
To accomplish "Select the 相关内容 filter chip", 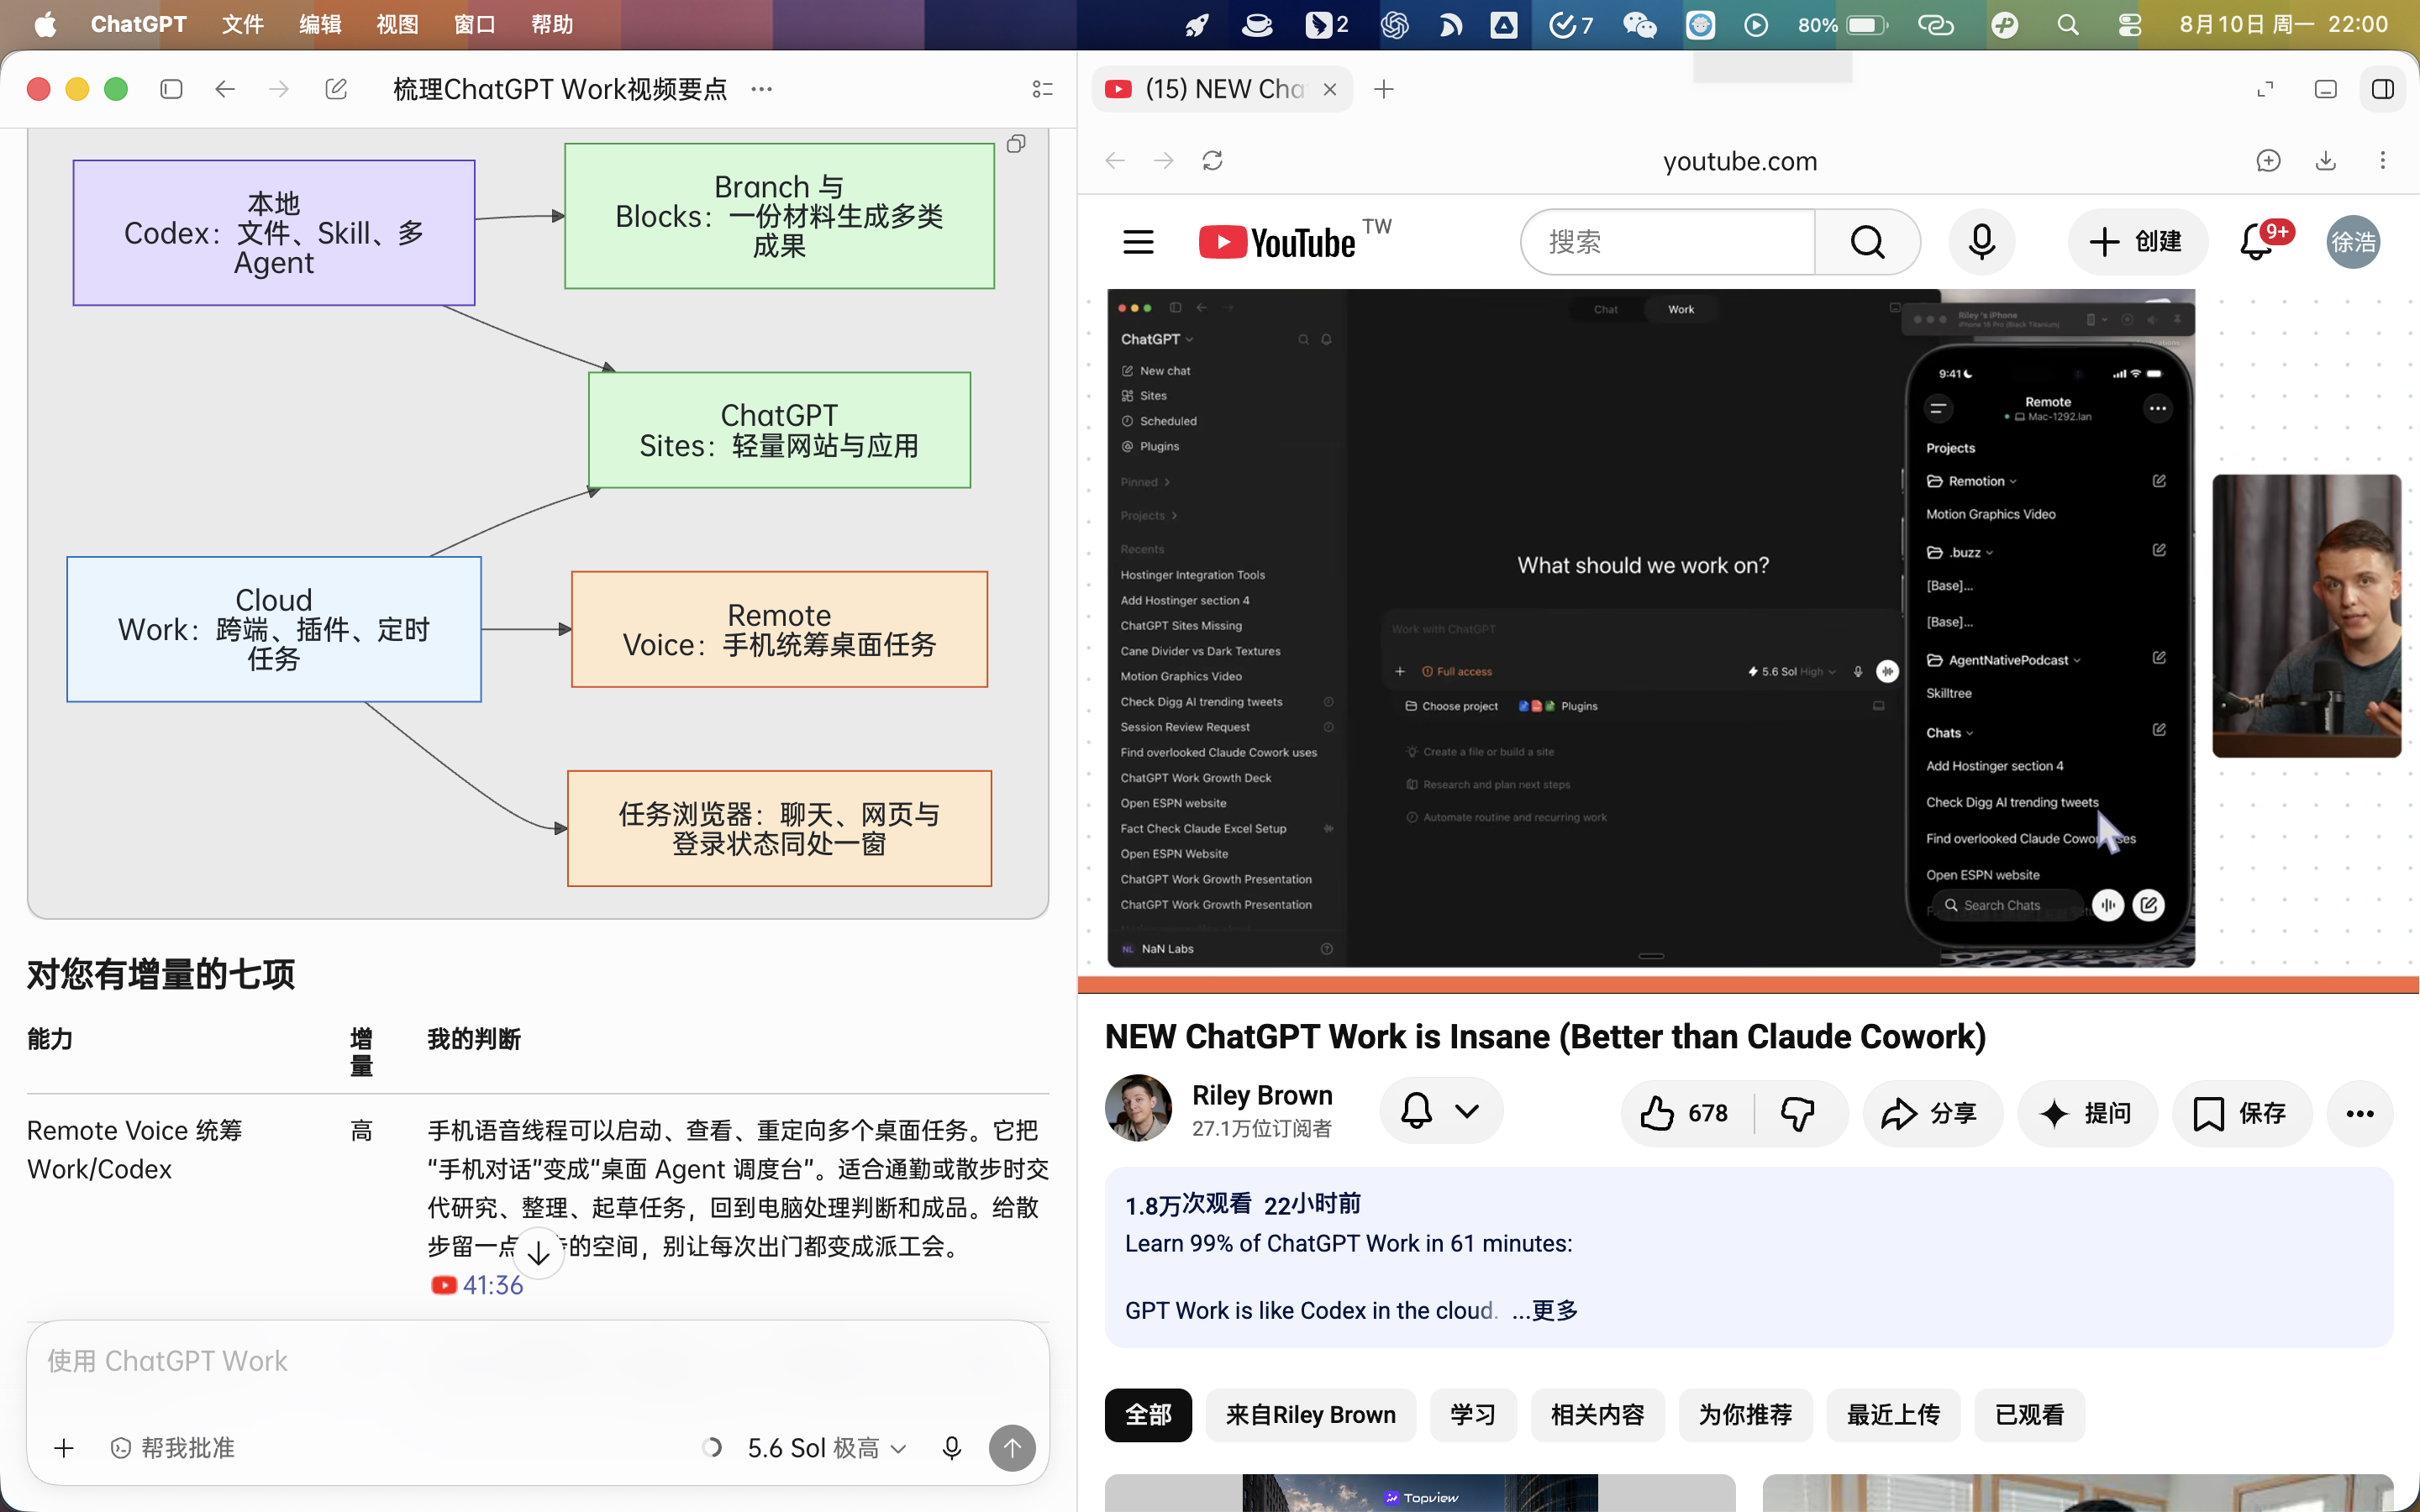I will click(1597, 1415).
